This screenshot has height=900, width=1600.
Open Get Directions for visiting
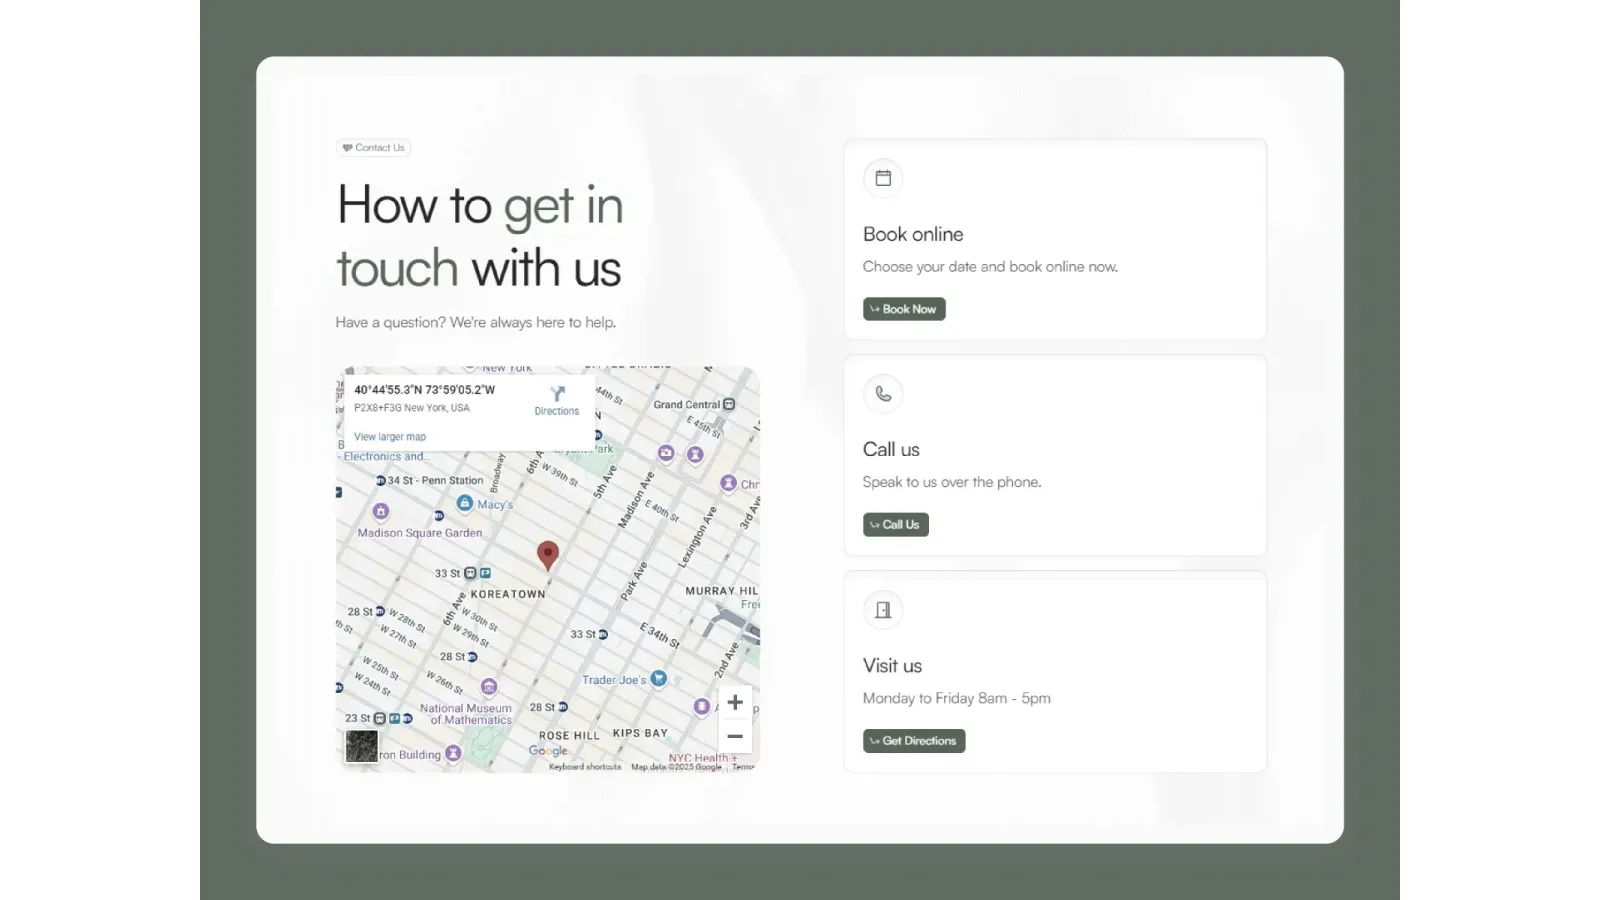coord(914,741)
